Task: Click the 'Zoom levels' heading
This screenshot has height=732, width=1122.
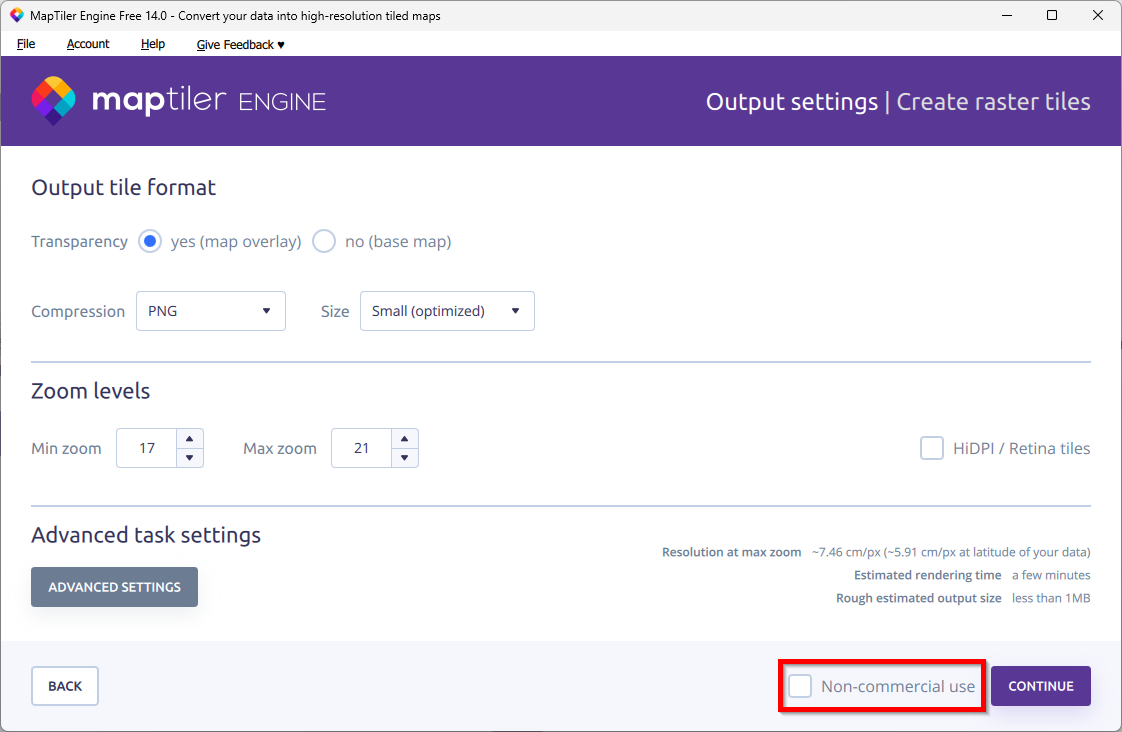Action: [x=91, y=391]
